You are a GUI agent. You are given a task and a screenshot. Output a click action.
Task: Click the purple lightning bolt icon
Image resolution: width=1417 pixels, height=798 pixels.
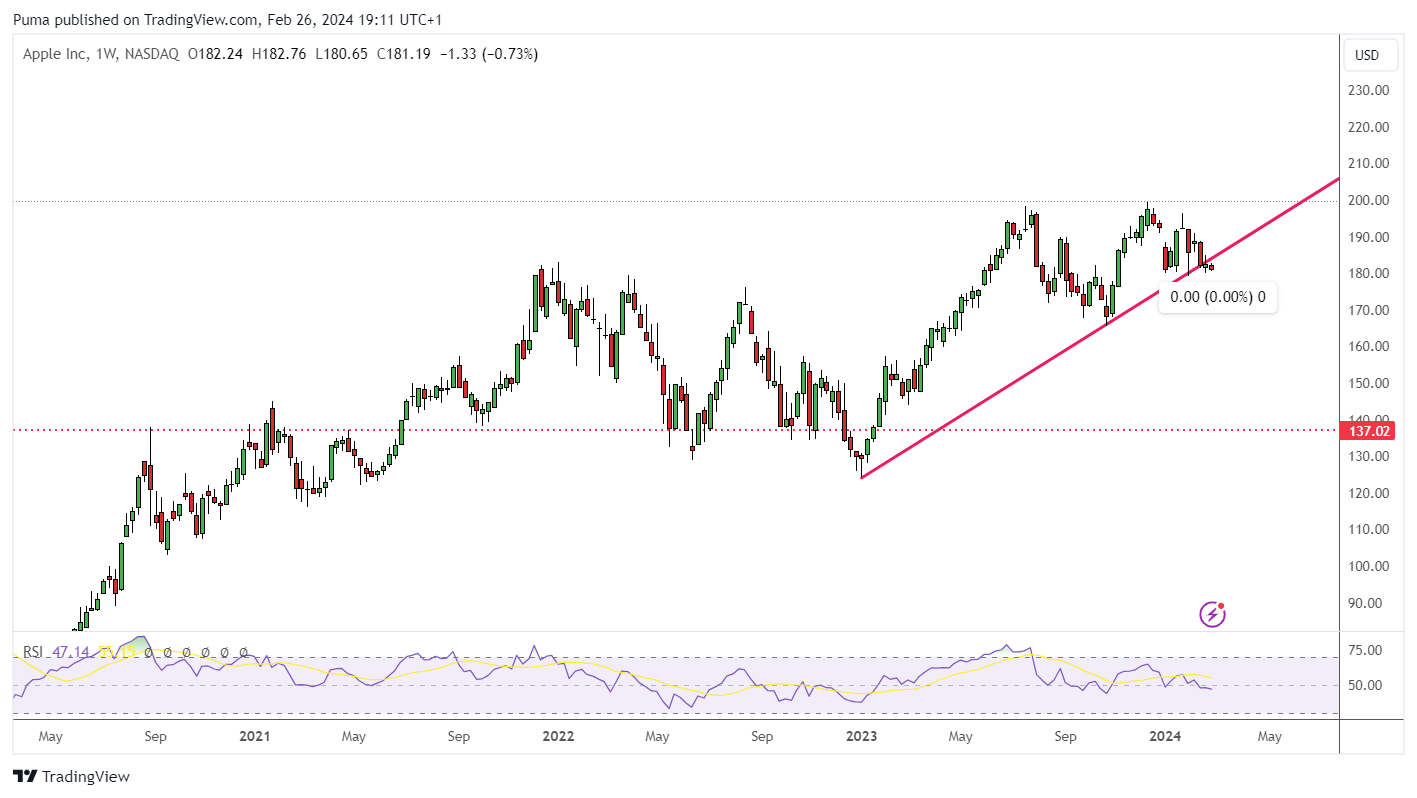[1212, 613]
